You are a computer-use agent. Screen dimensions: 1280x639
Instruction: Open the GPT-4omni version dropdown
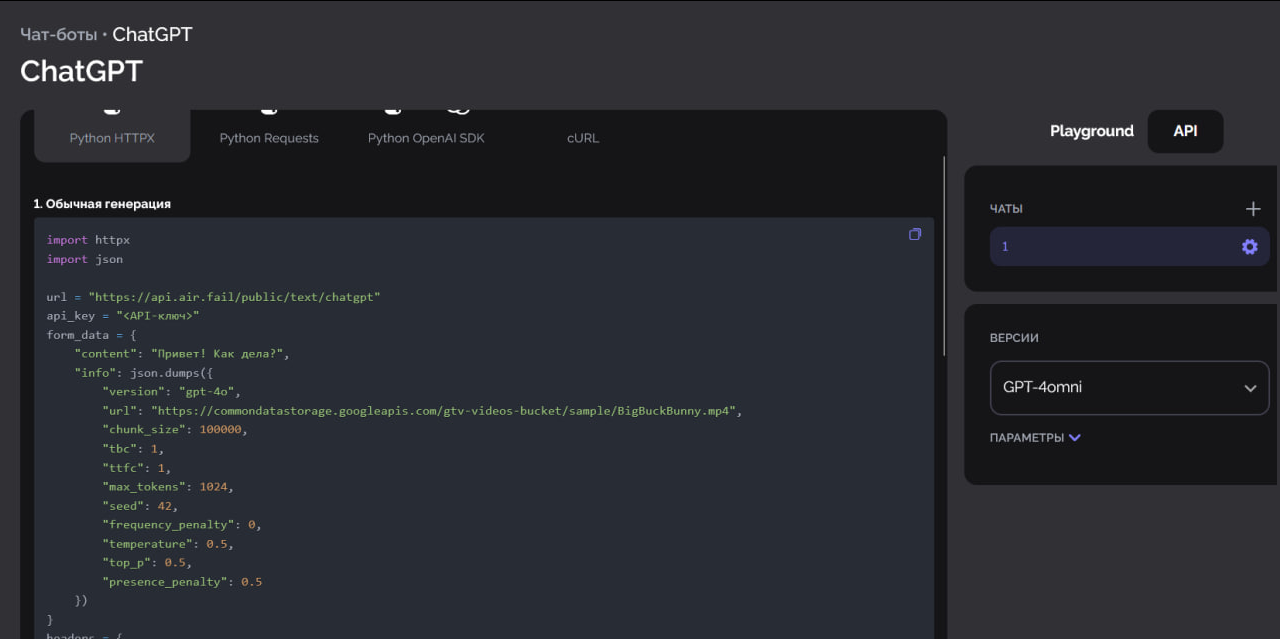pyautogui.click(x=1129, y=387)
